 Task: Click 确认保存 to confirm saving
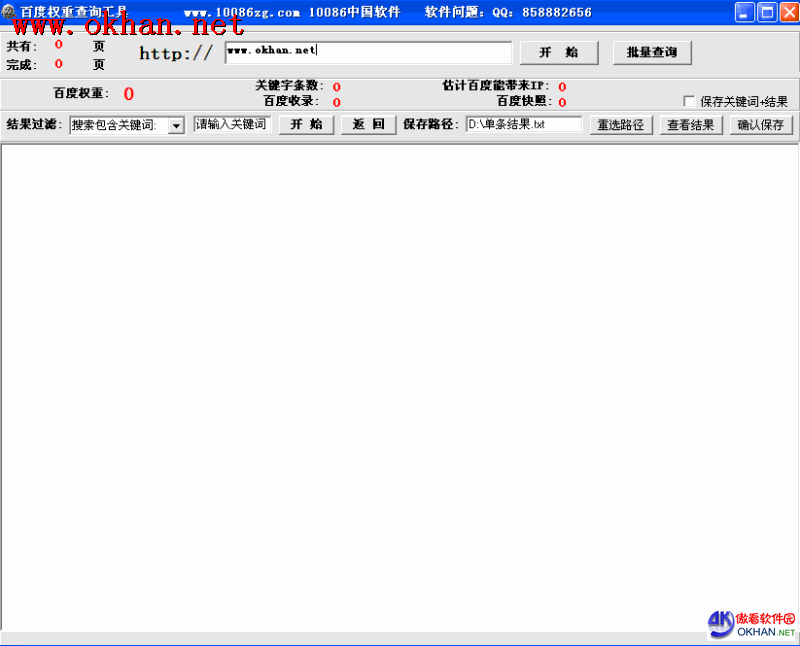pos(761,125)
